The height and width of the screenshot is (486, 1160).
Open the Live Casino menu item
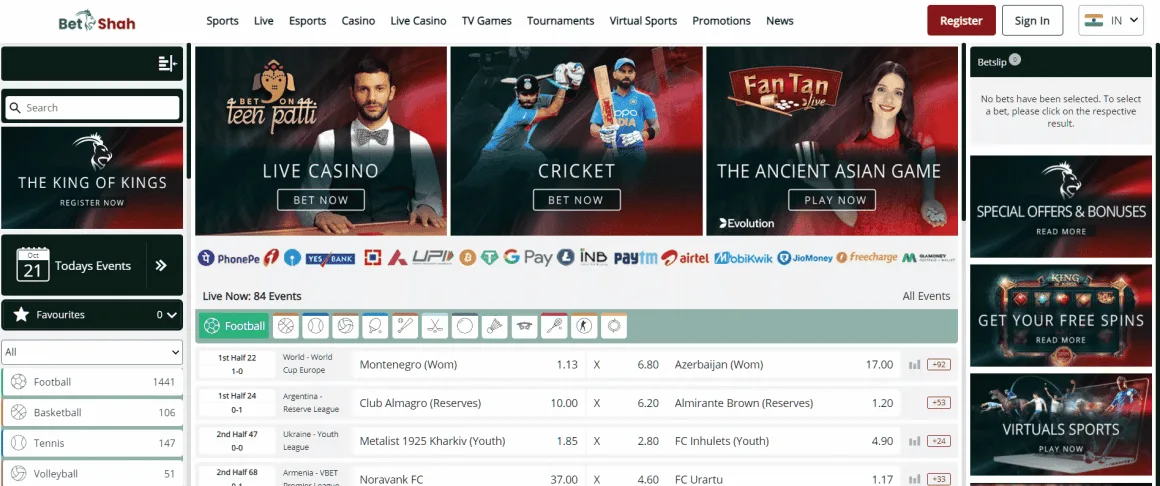point(418,20)
